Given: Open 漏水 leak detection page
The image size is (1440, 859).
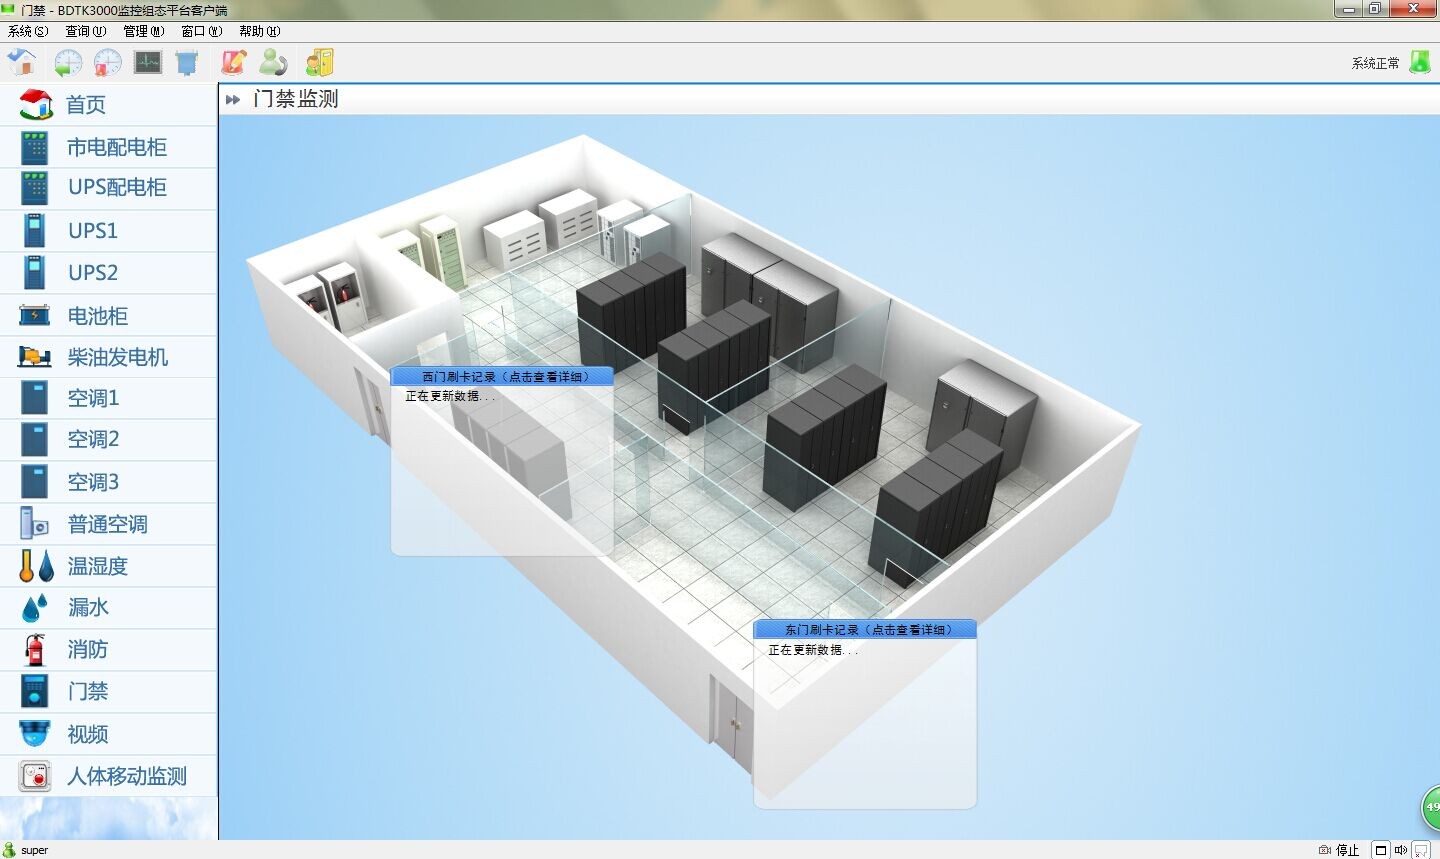Looking at the screenshot, I should point(108,608).
